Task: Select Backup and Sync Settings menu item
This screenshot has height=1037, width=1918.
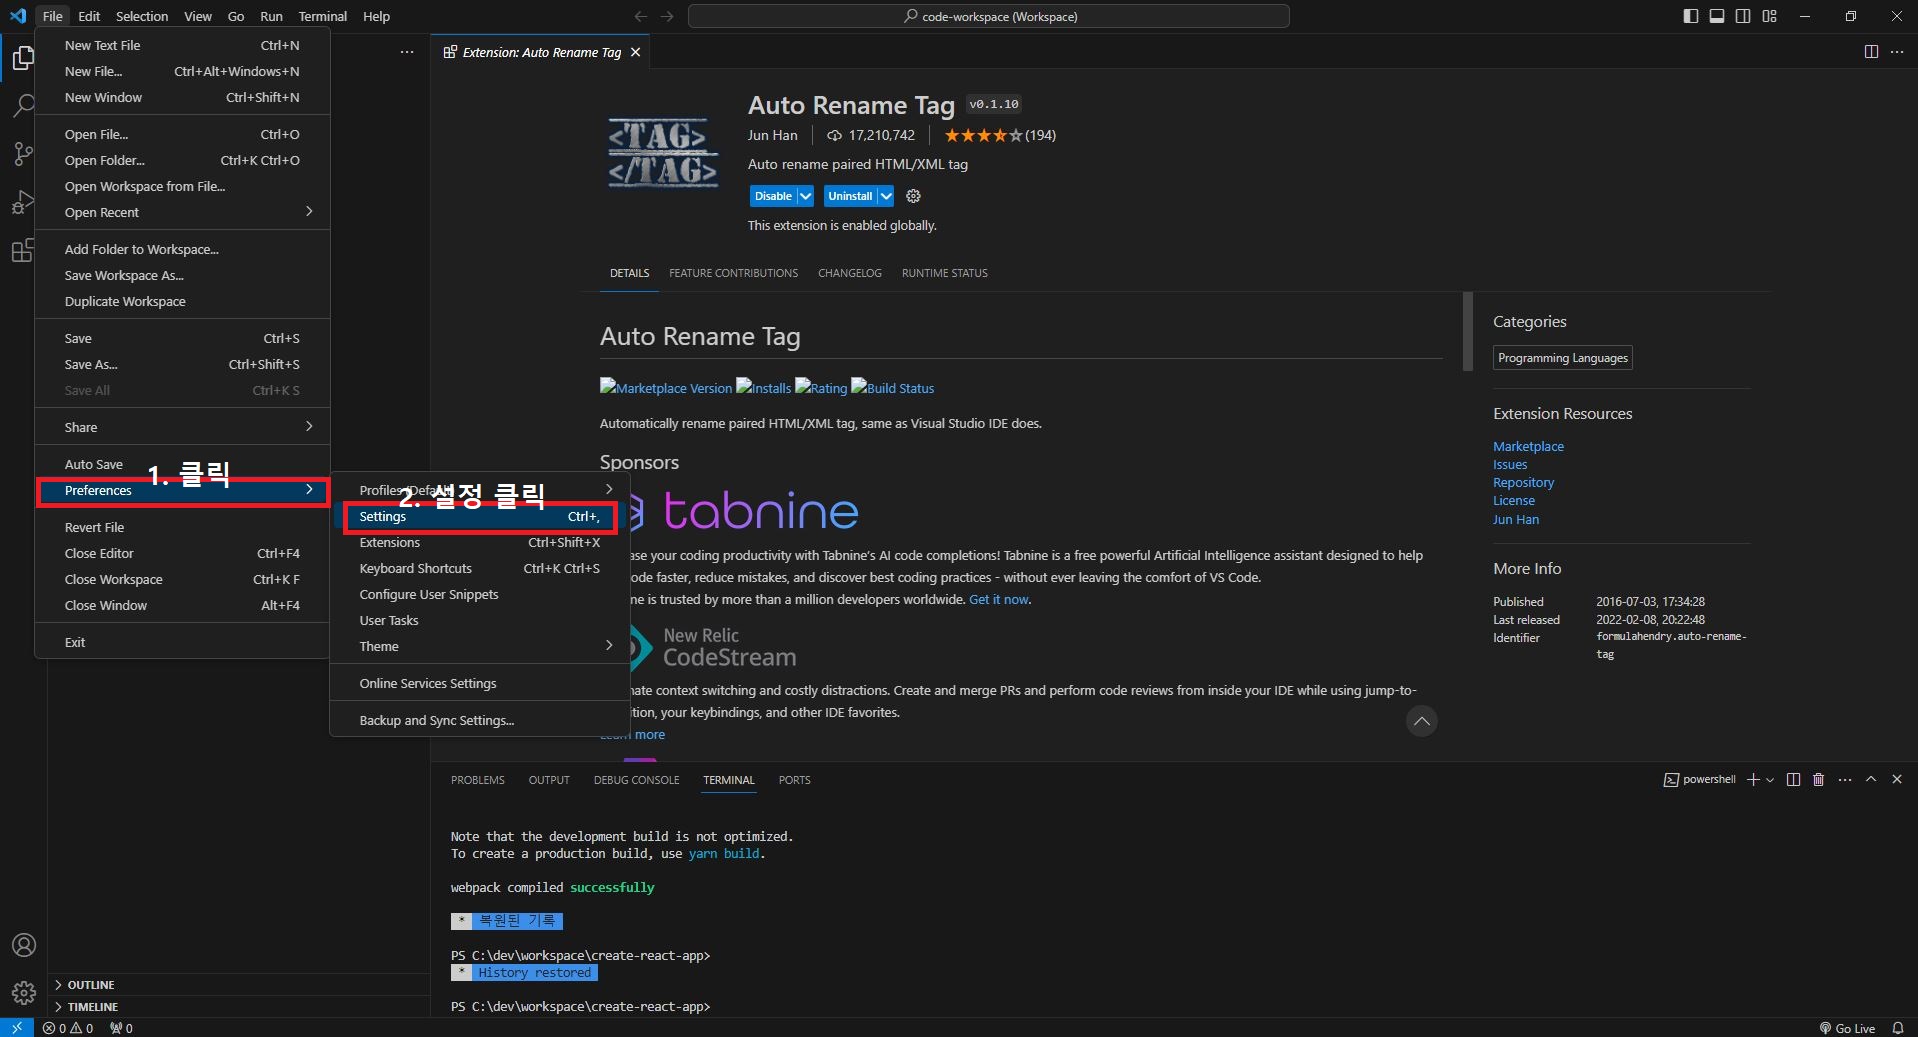Action: point(480,720)
